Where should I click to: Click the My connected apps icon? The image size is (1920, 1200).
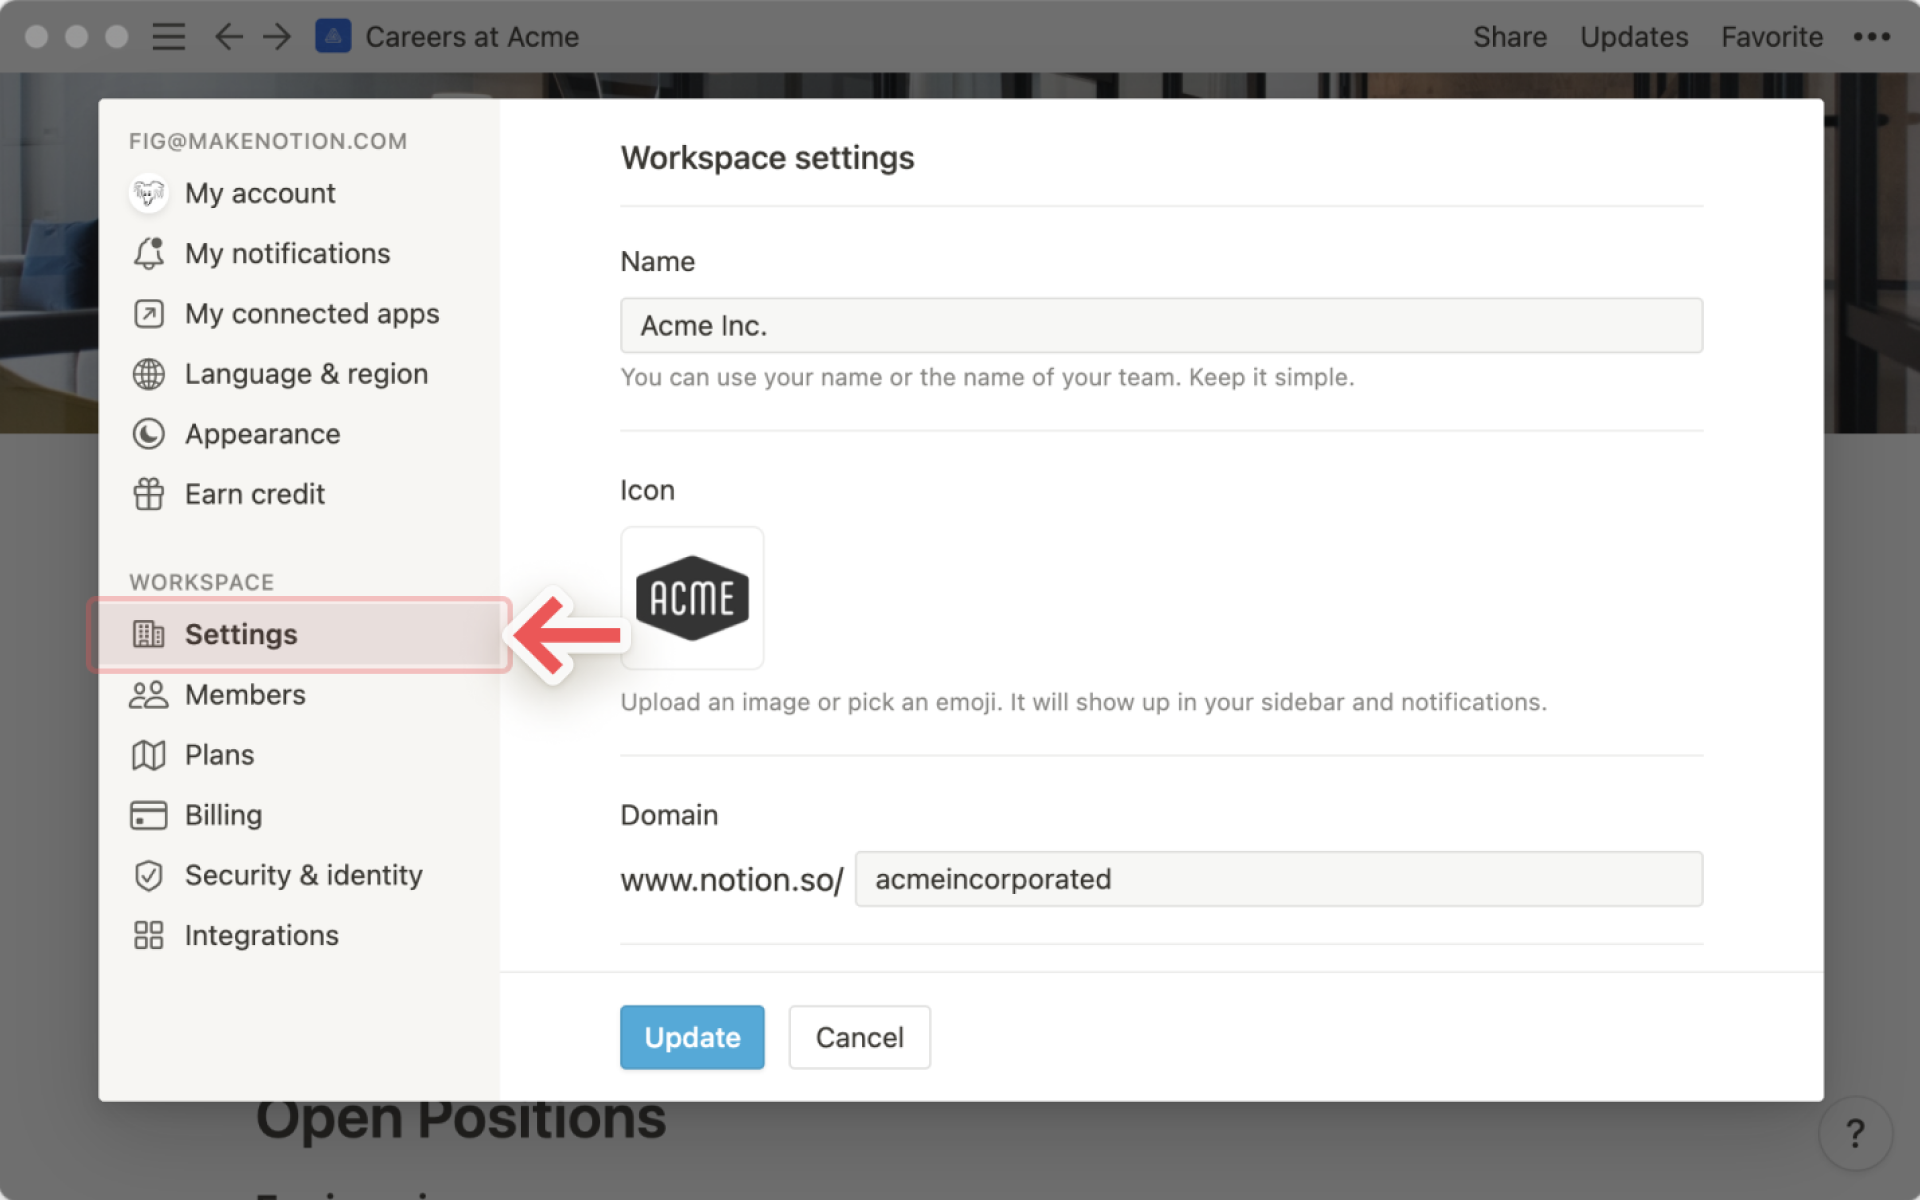pos(151,314)
